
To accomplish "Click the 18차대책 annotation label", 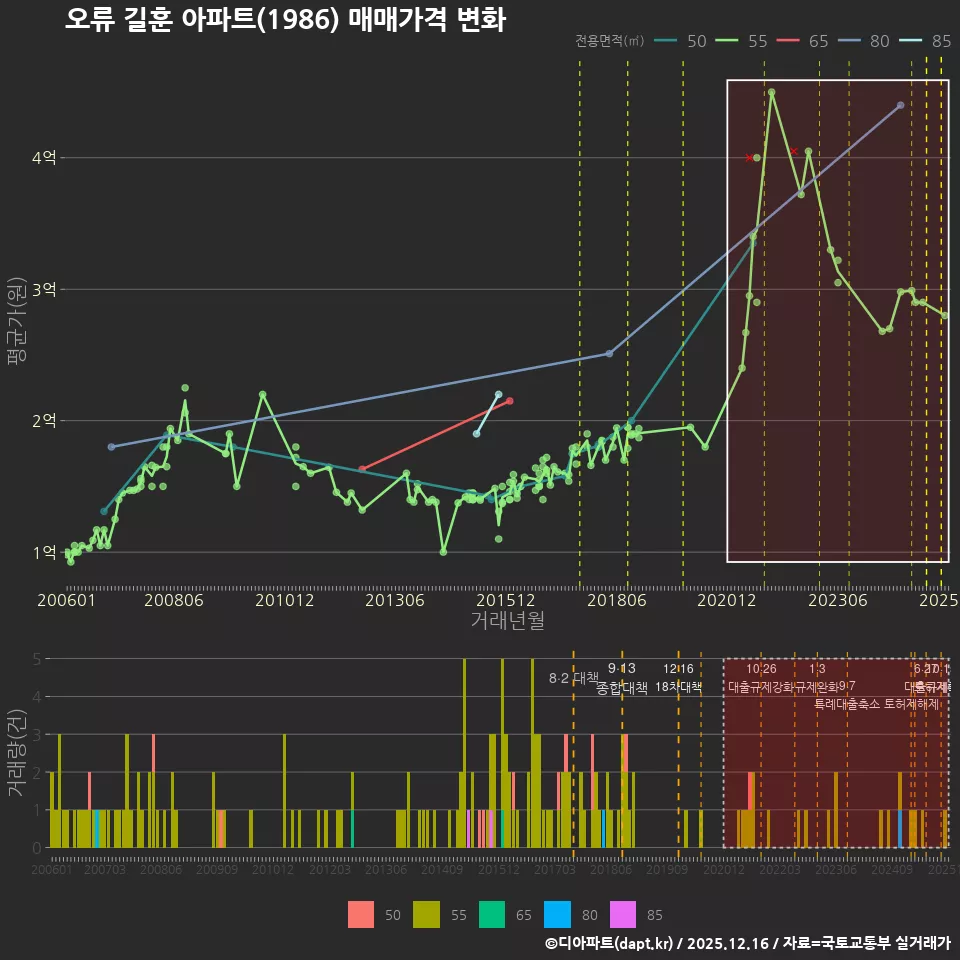I will pyautogui.click(x=678, y=687).
